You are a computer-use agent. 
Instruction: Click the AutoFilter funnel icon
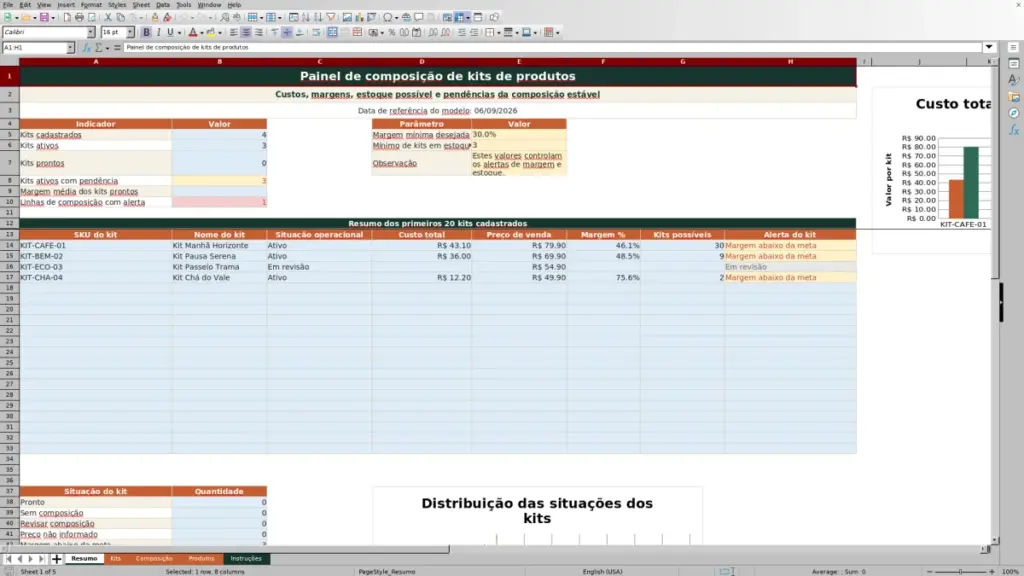tap(330, 18)
